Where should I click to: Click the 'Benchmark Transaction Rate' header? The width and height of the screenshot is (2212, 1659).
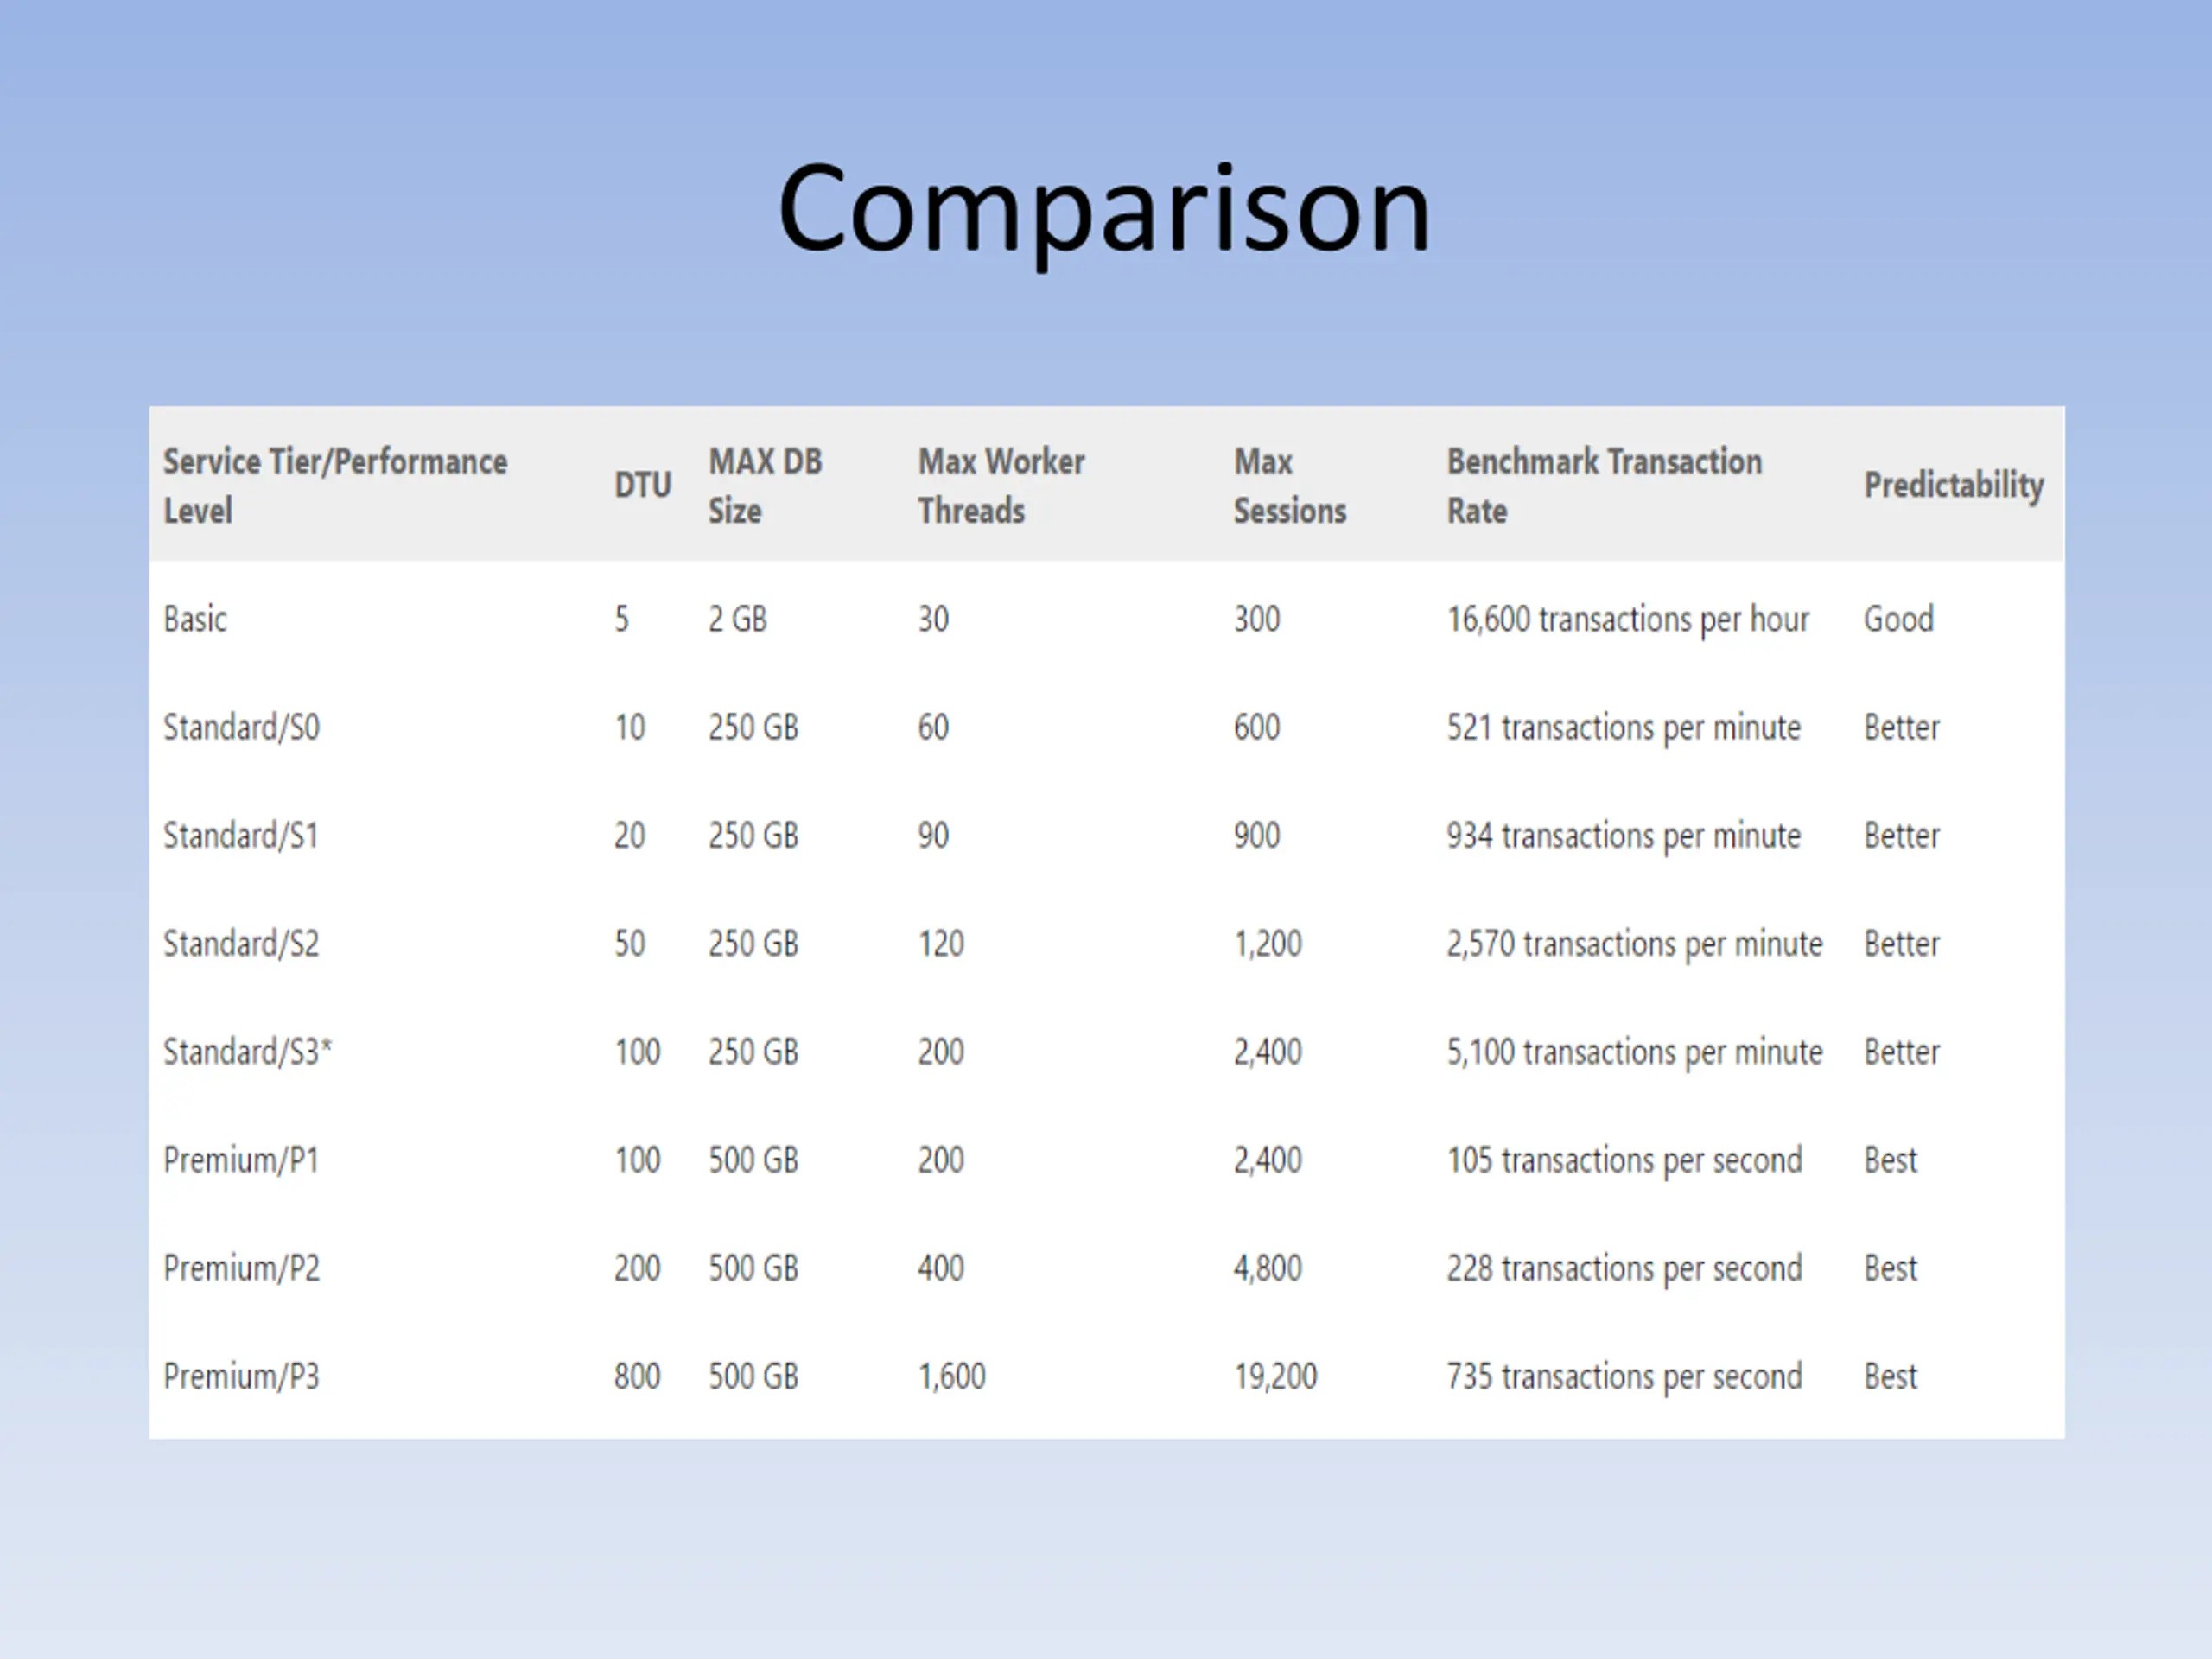click(x=1604, y=486)
